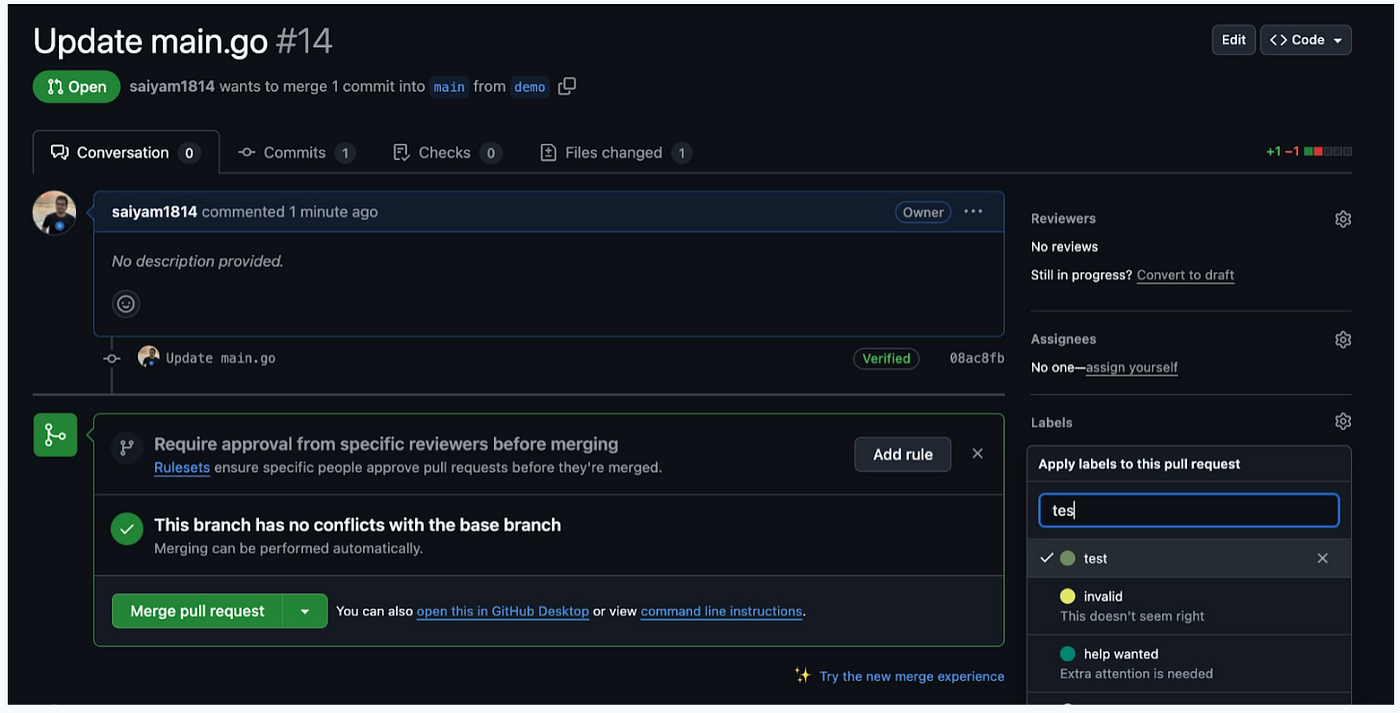Click the Assignees section heading
The image size is (1400, 713).
tap(1063, 340)
